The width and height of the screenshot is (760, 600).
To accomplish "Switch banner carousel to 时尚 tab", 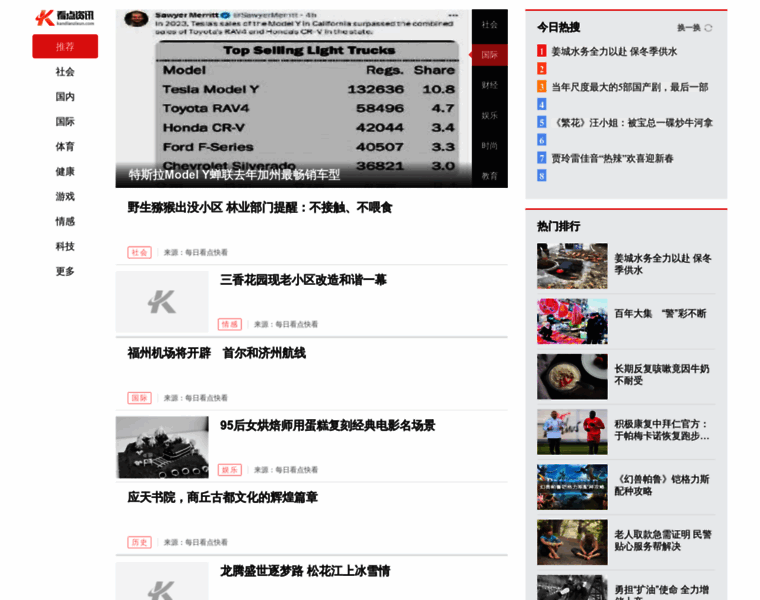I will pyautogui.click(x=490, y=145).
